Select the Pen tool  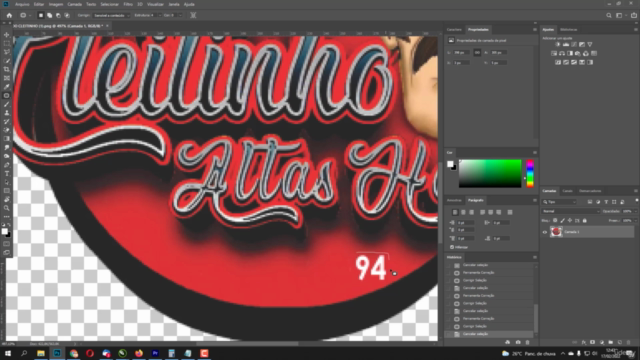[7, 165]
